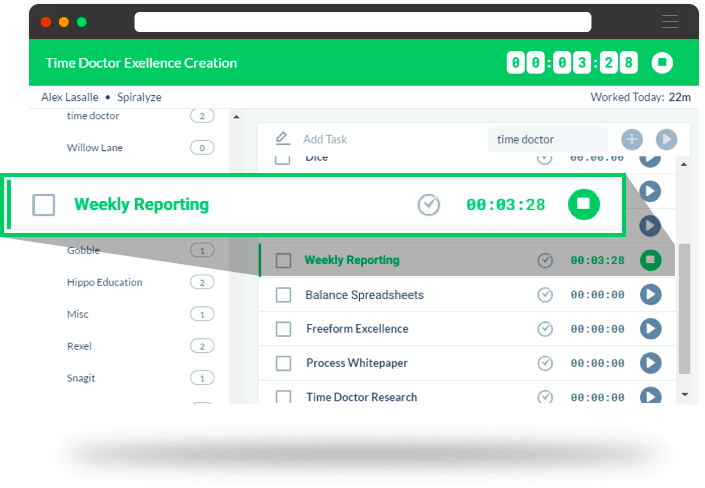Screen dimensions: 705x488
Task: Open the Time Doctor Research task
Action: [361, 397]
